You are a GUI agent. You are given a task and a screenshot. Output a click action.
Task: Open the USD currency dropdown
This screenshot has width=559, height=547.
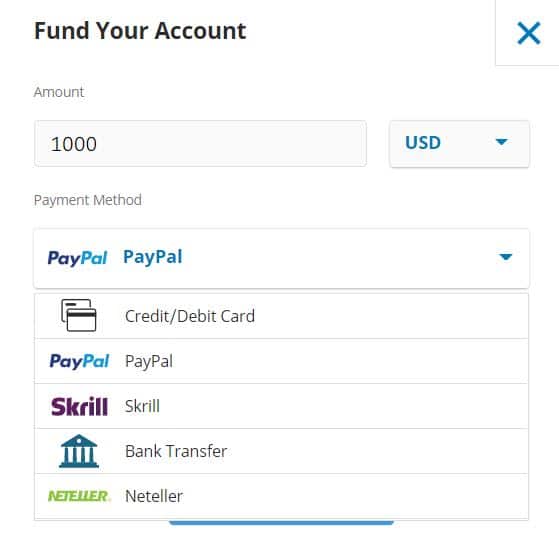[460, 143]
